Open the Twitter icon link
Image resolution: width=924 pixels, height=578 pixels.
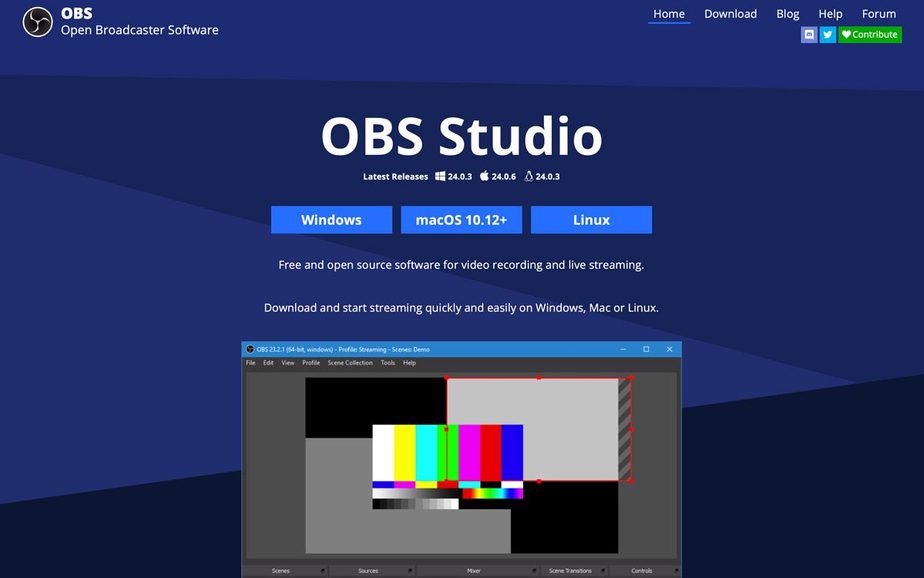tap(827, 34)
